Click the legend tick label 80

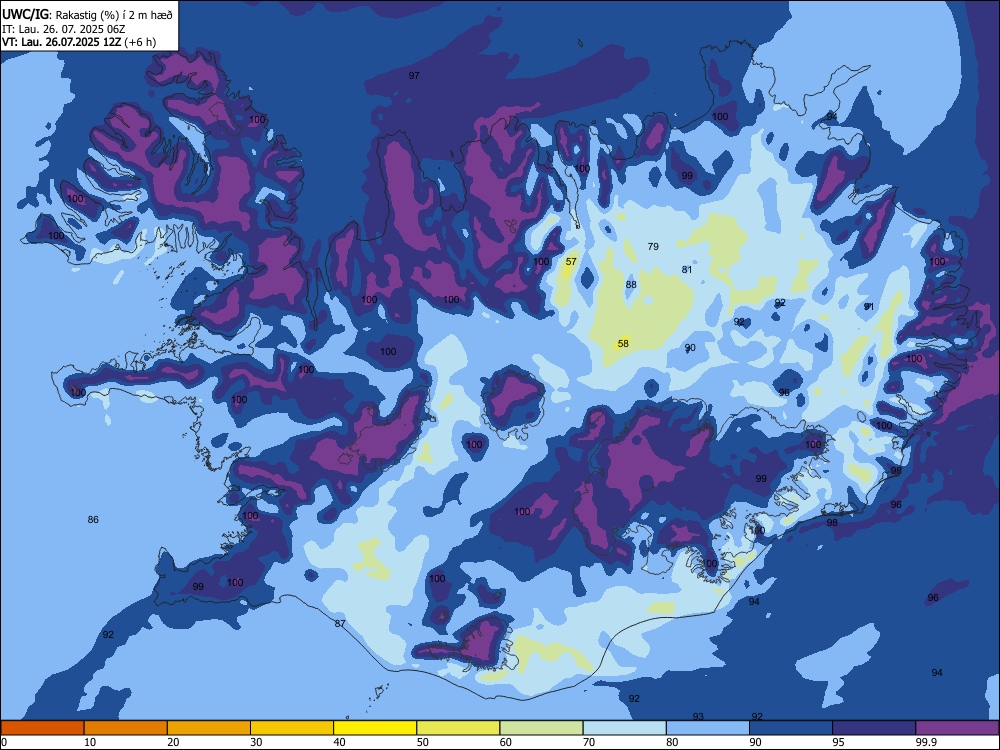(672, 742)
